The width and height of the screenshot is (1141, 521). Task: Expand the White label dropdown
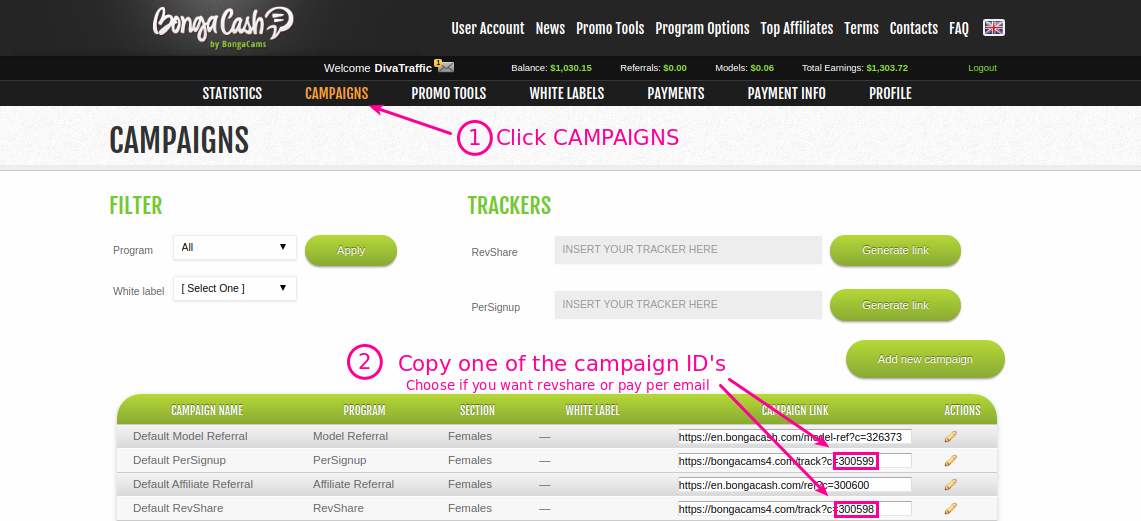click(234, 288)
